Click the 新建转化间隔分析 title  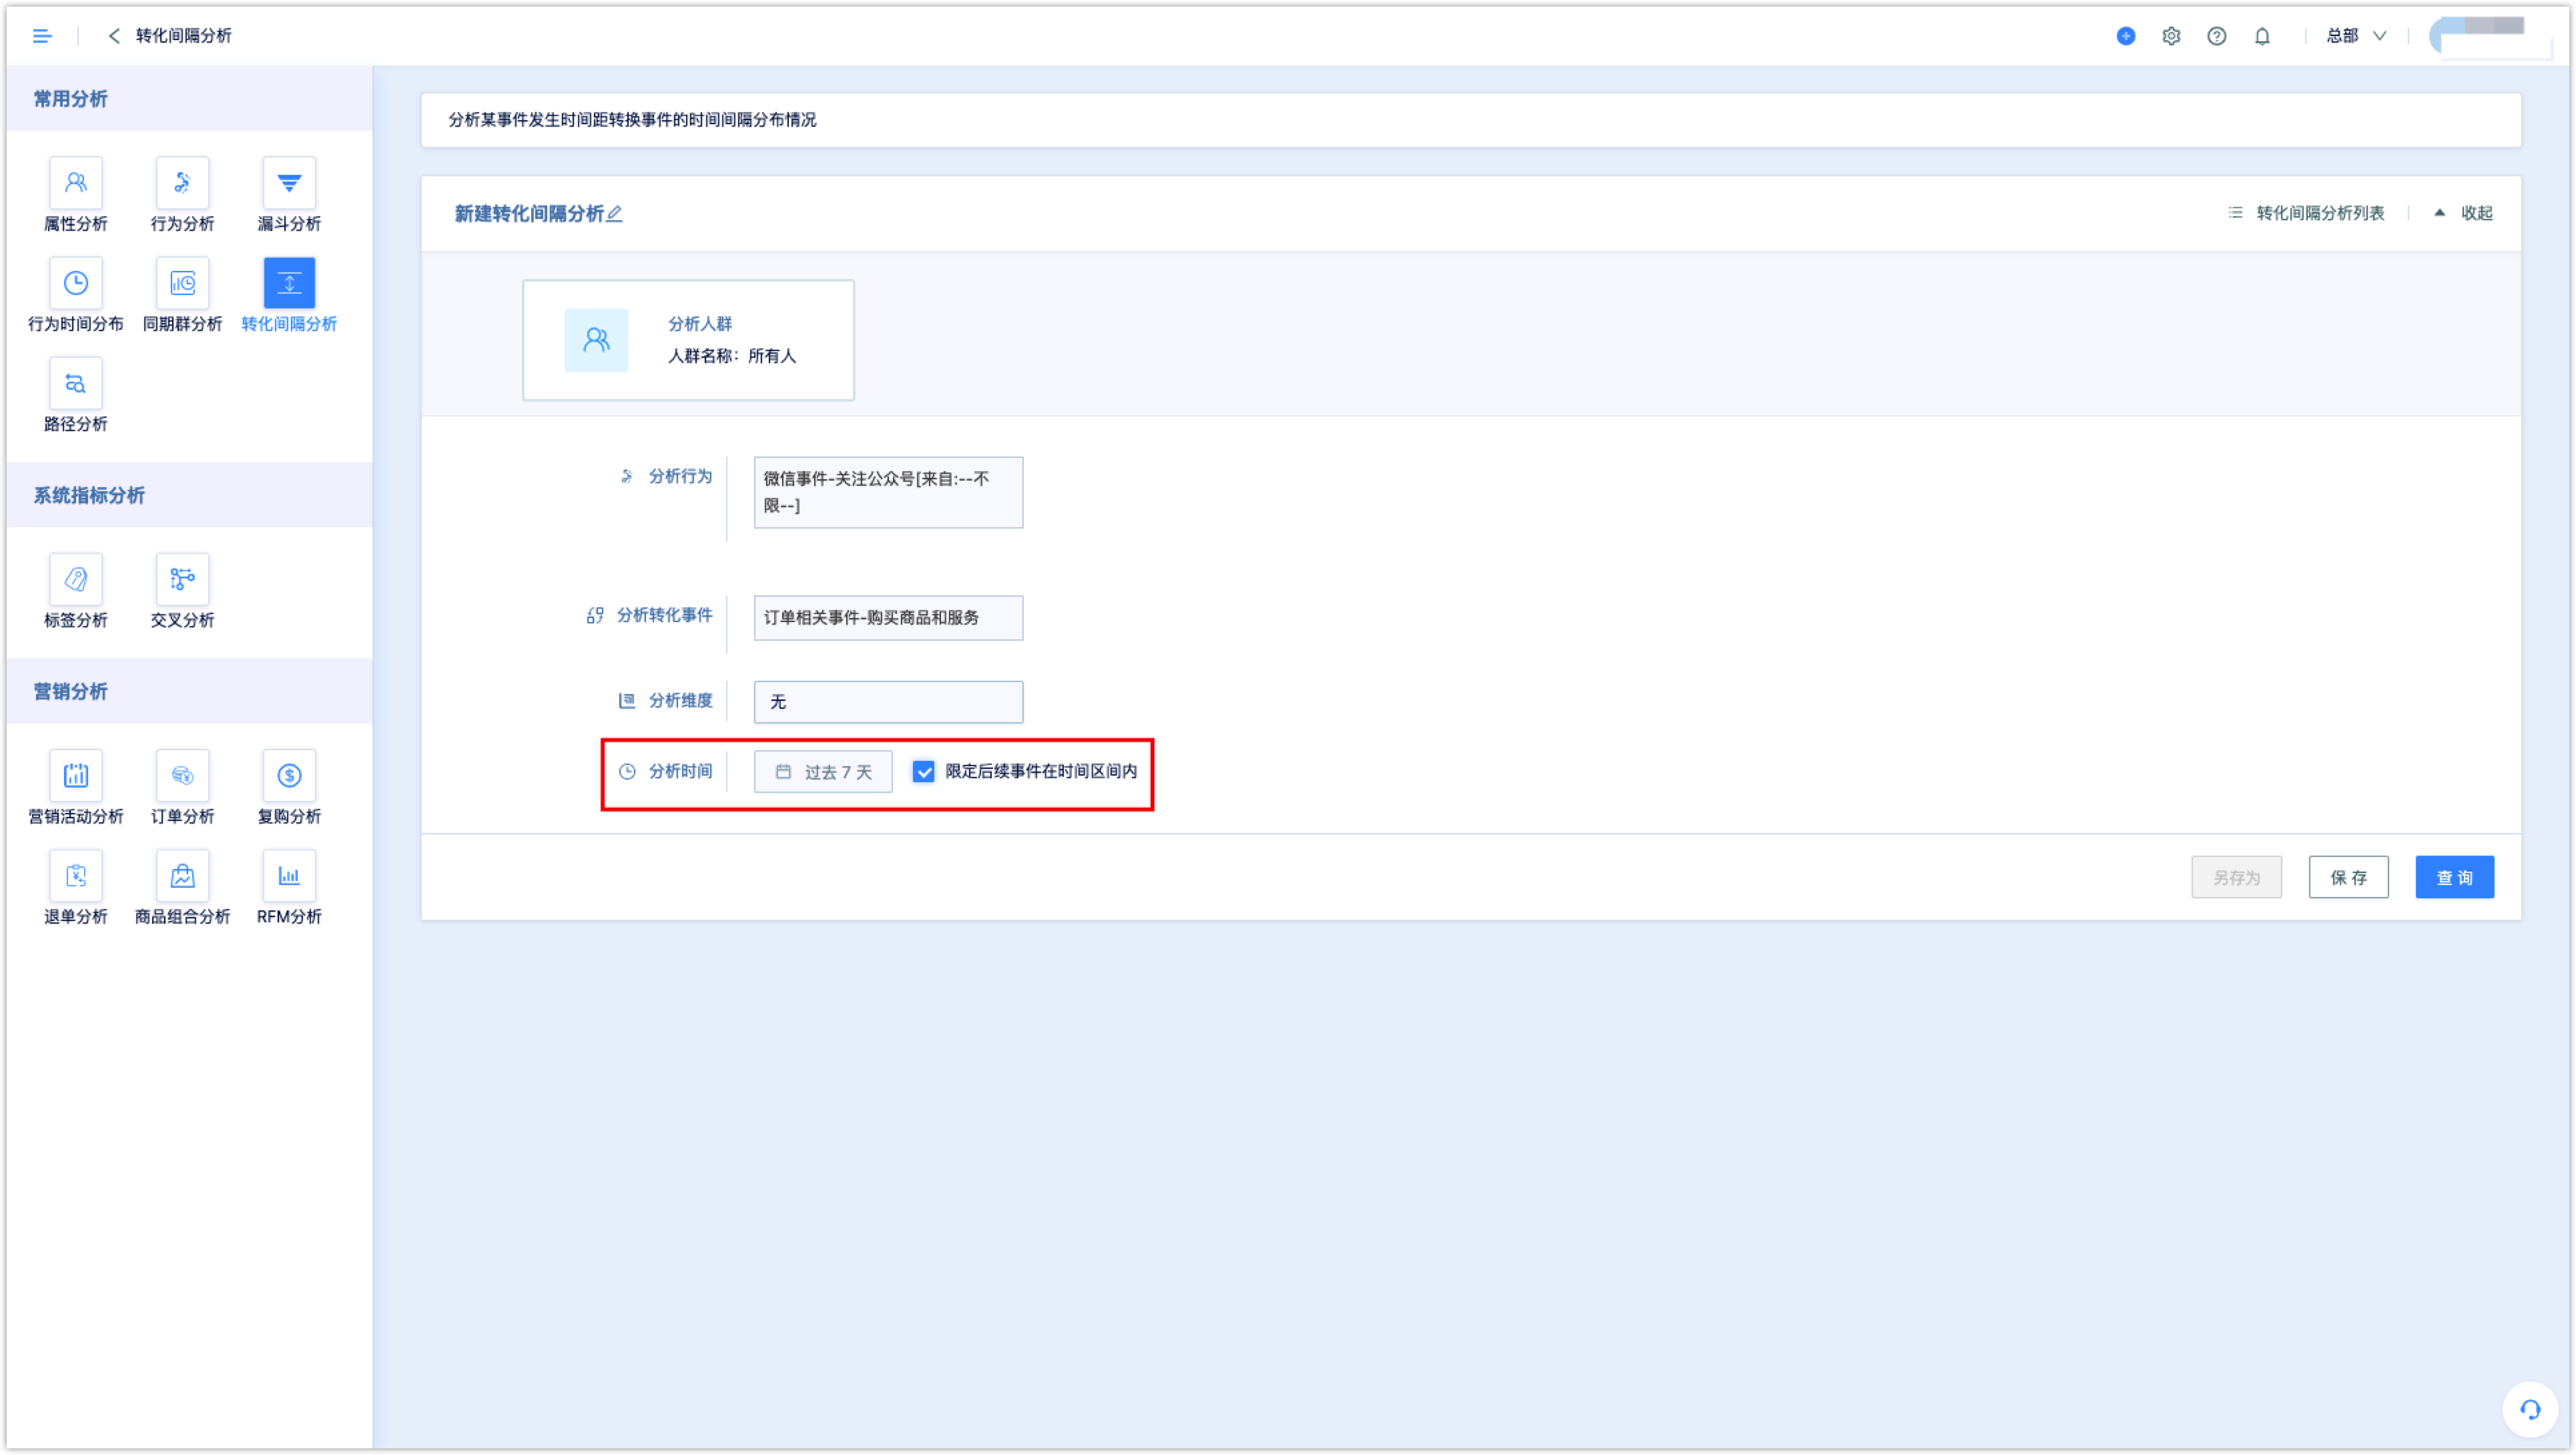(x=529, y=213)
